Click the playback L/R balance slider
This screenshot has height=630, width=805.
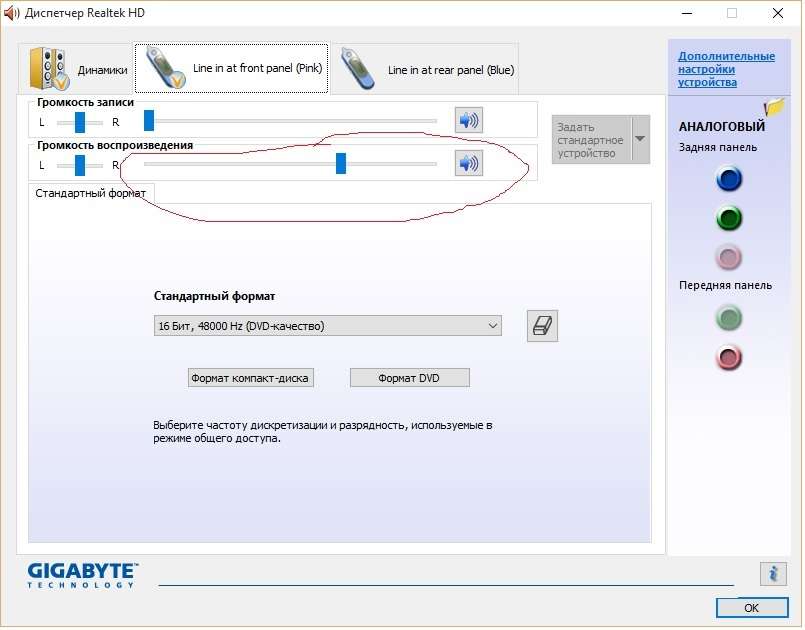tap(80, 165)
